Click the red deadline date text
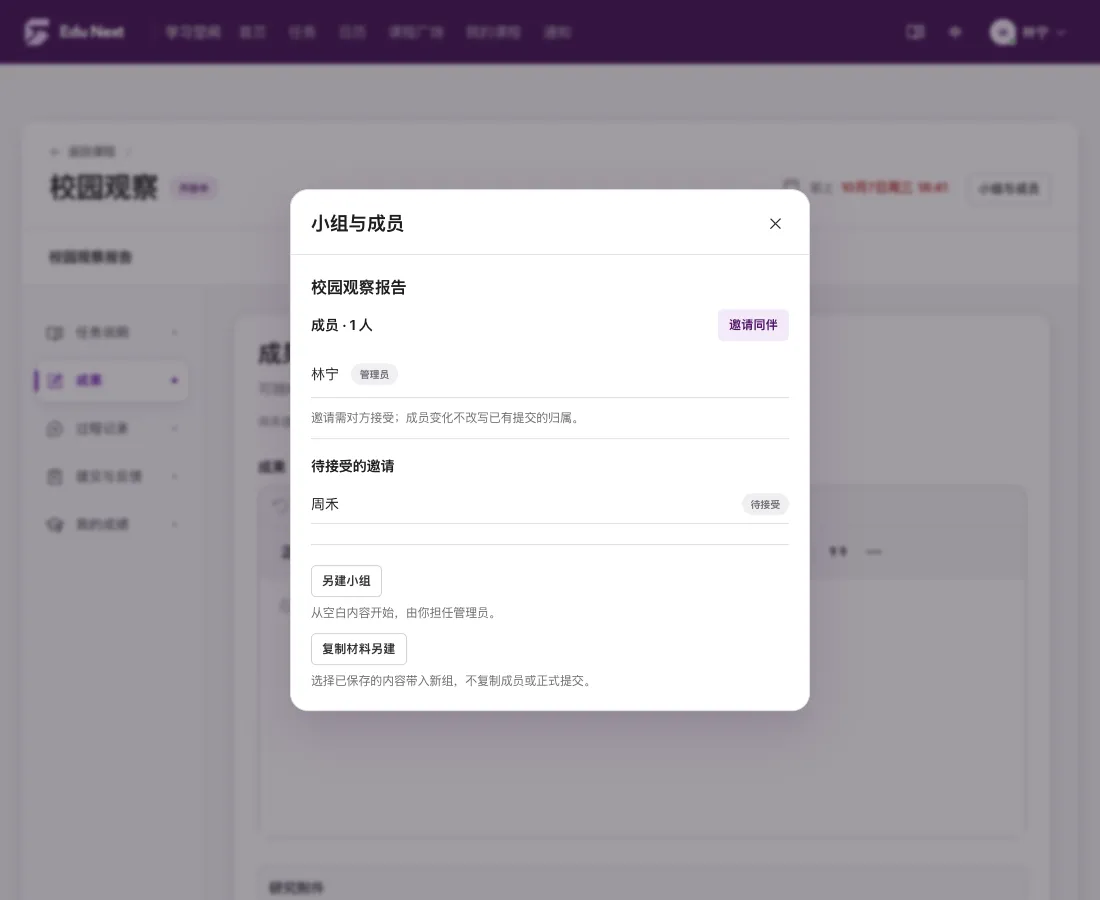 tap(894, 187)
